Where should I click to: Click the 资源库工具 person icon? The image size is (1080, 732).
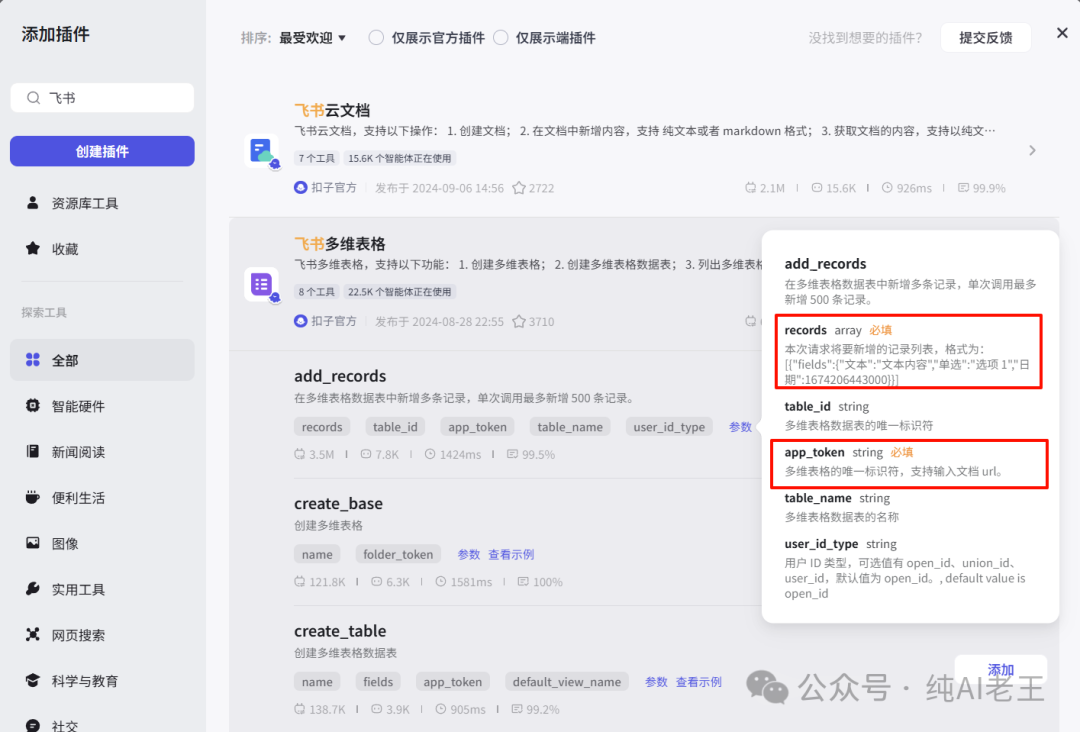pos(32,202)
